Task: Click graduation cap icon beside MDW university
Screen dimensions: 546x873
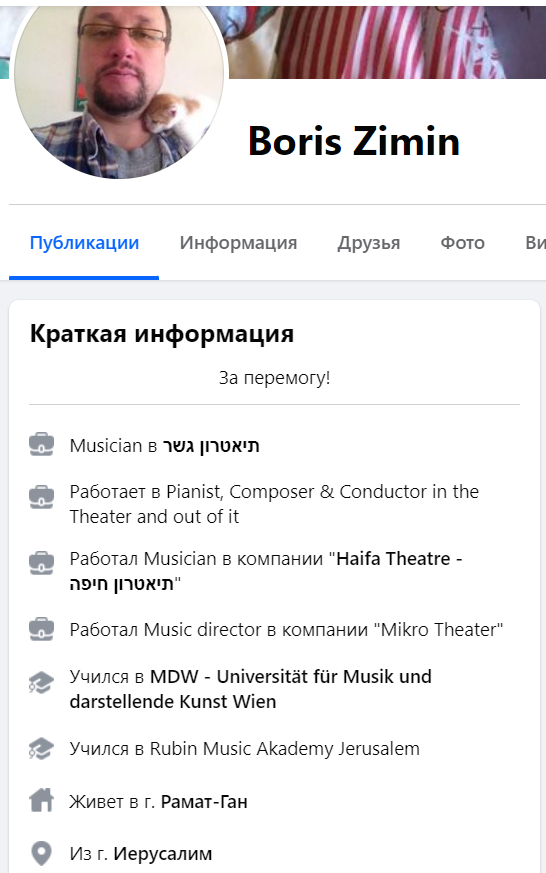Action: pos(42,682)
